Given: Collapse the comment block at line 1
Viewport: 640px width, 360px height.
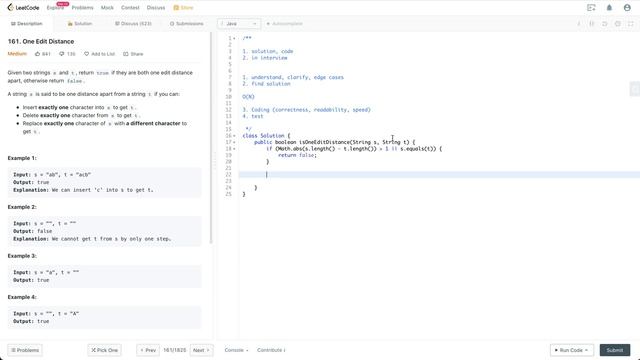Looking at the screenshot, I should tap(234, 38).
